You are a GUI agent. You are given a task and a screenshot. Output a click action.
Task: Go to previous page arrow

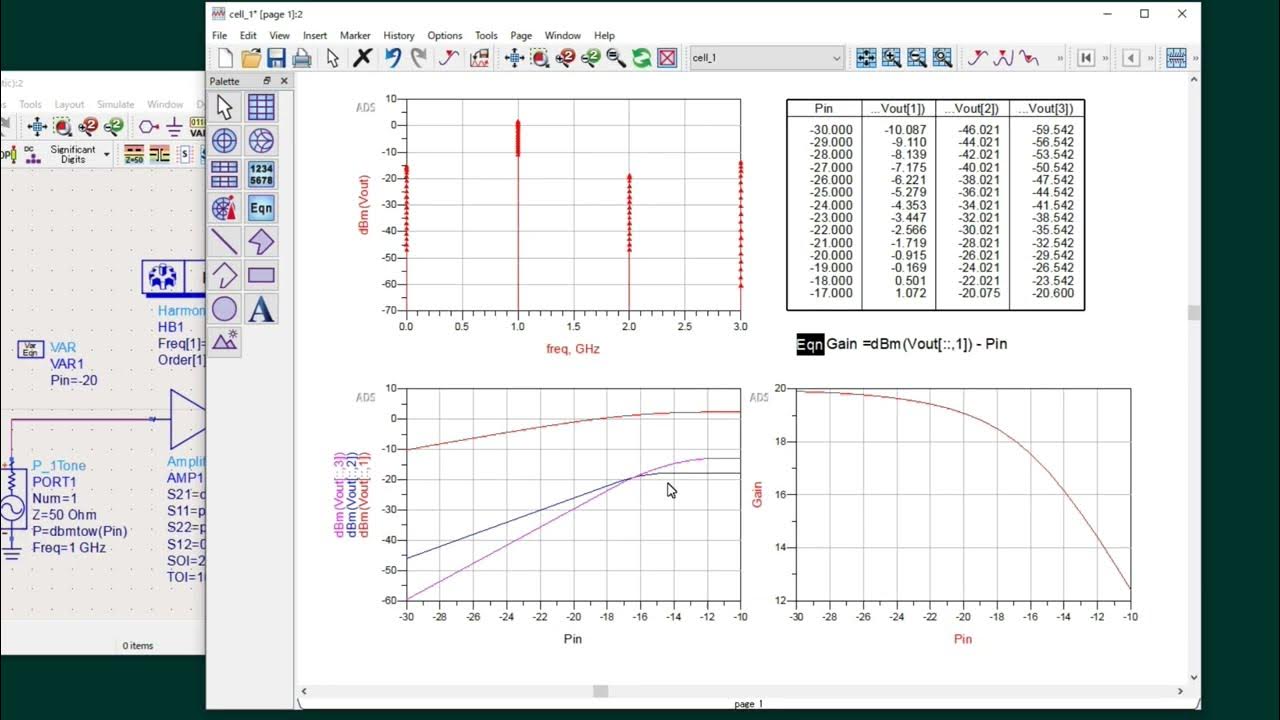coord(1131,58)
